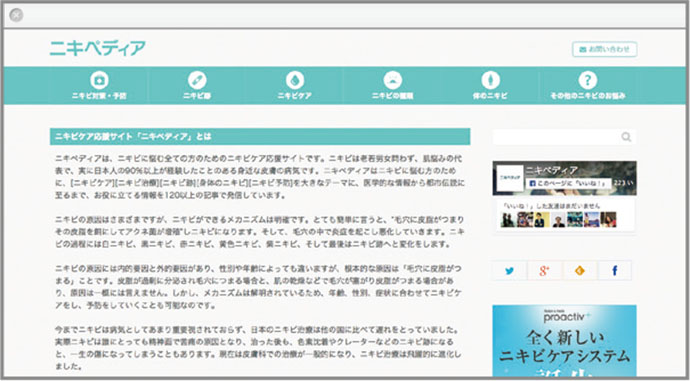The width and height of the screenshot is (690, 381).
Task: Select the bandage icon for ニキビ跡
Action: [197, 80]
